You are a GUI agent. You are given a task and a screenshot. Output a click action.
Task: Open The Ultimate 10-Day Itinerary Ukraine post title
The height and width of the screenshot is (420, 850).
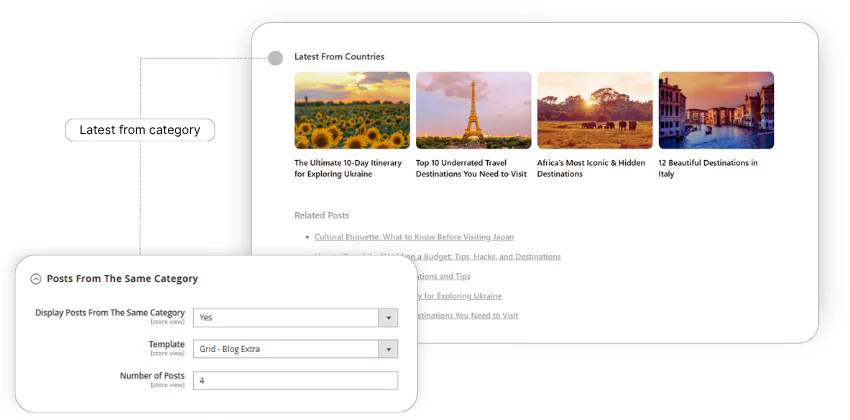348,168
